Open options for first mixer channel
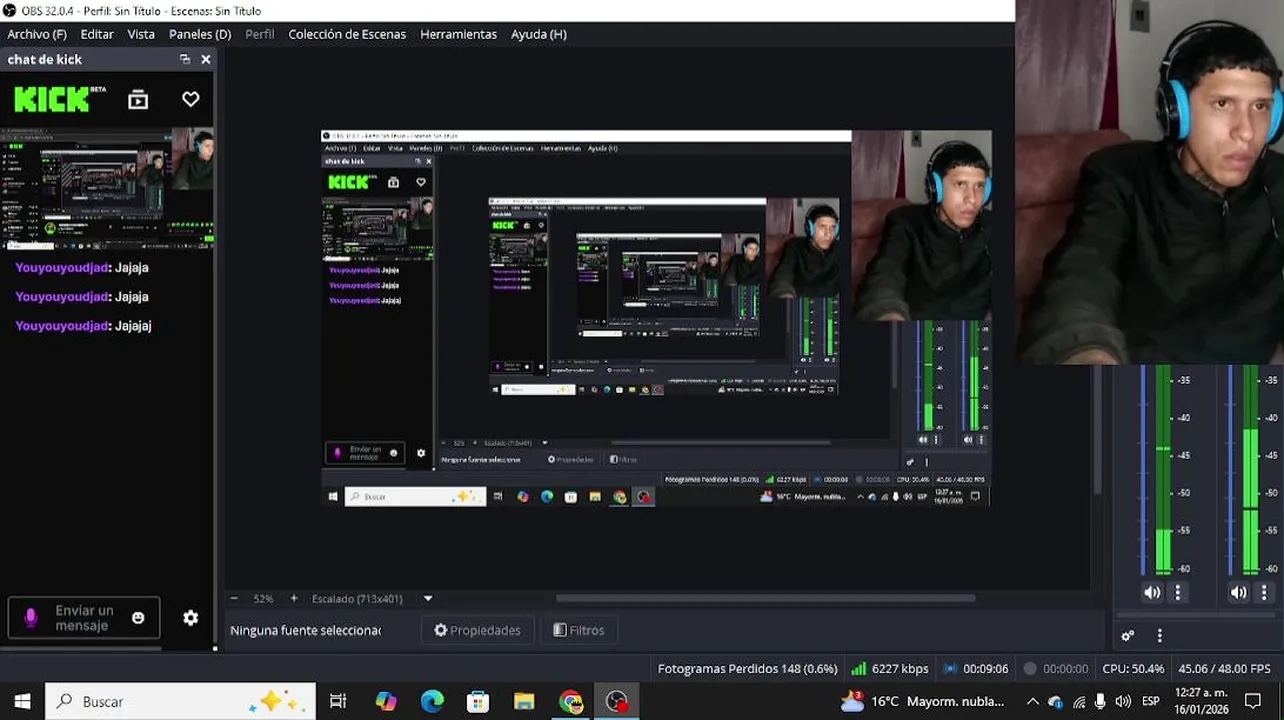Viewport: 1284px width, 720px height. click(x=1177, y=592)
